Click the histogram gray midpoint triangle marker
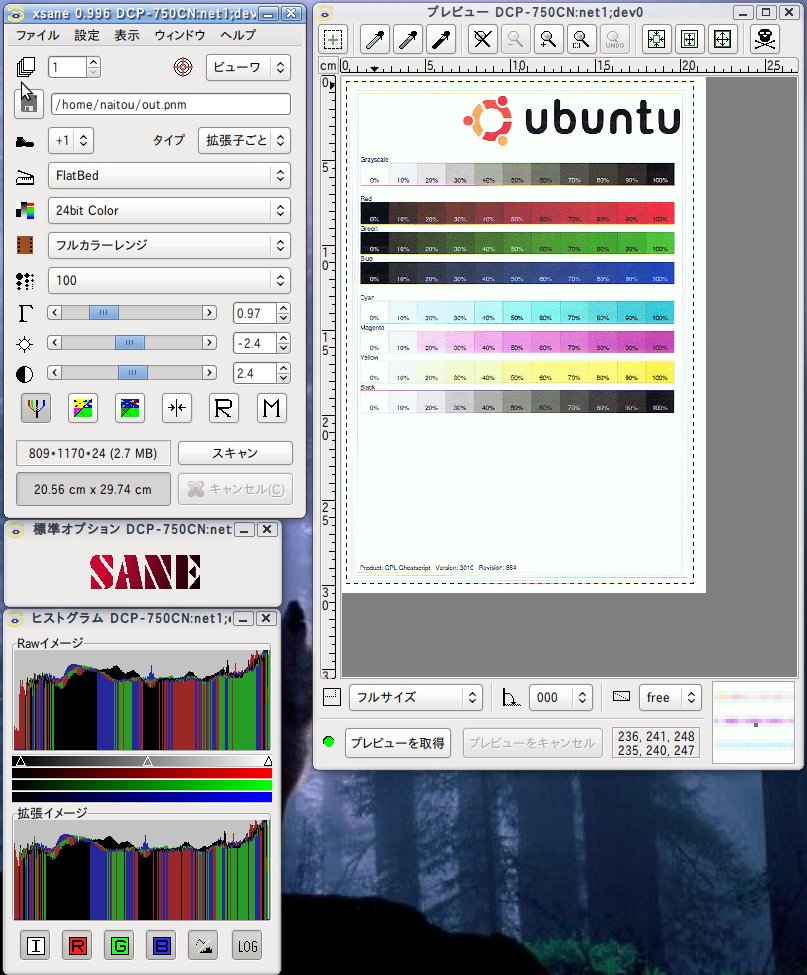807x975 pixels. pos(147,761)
